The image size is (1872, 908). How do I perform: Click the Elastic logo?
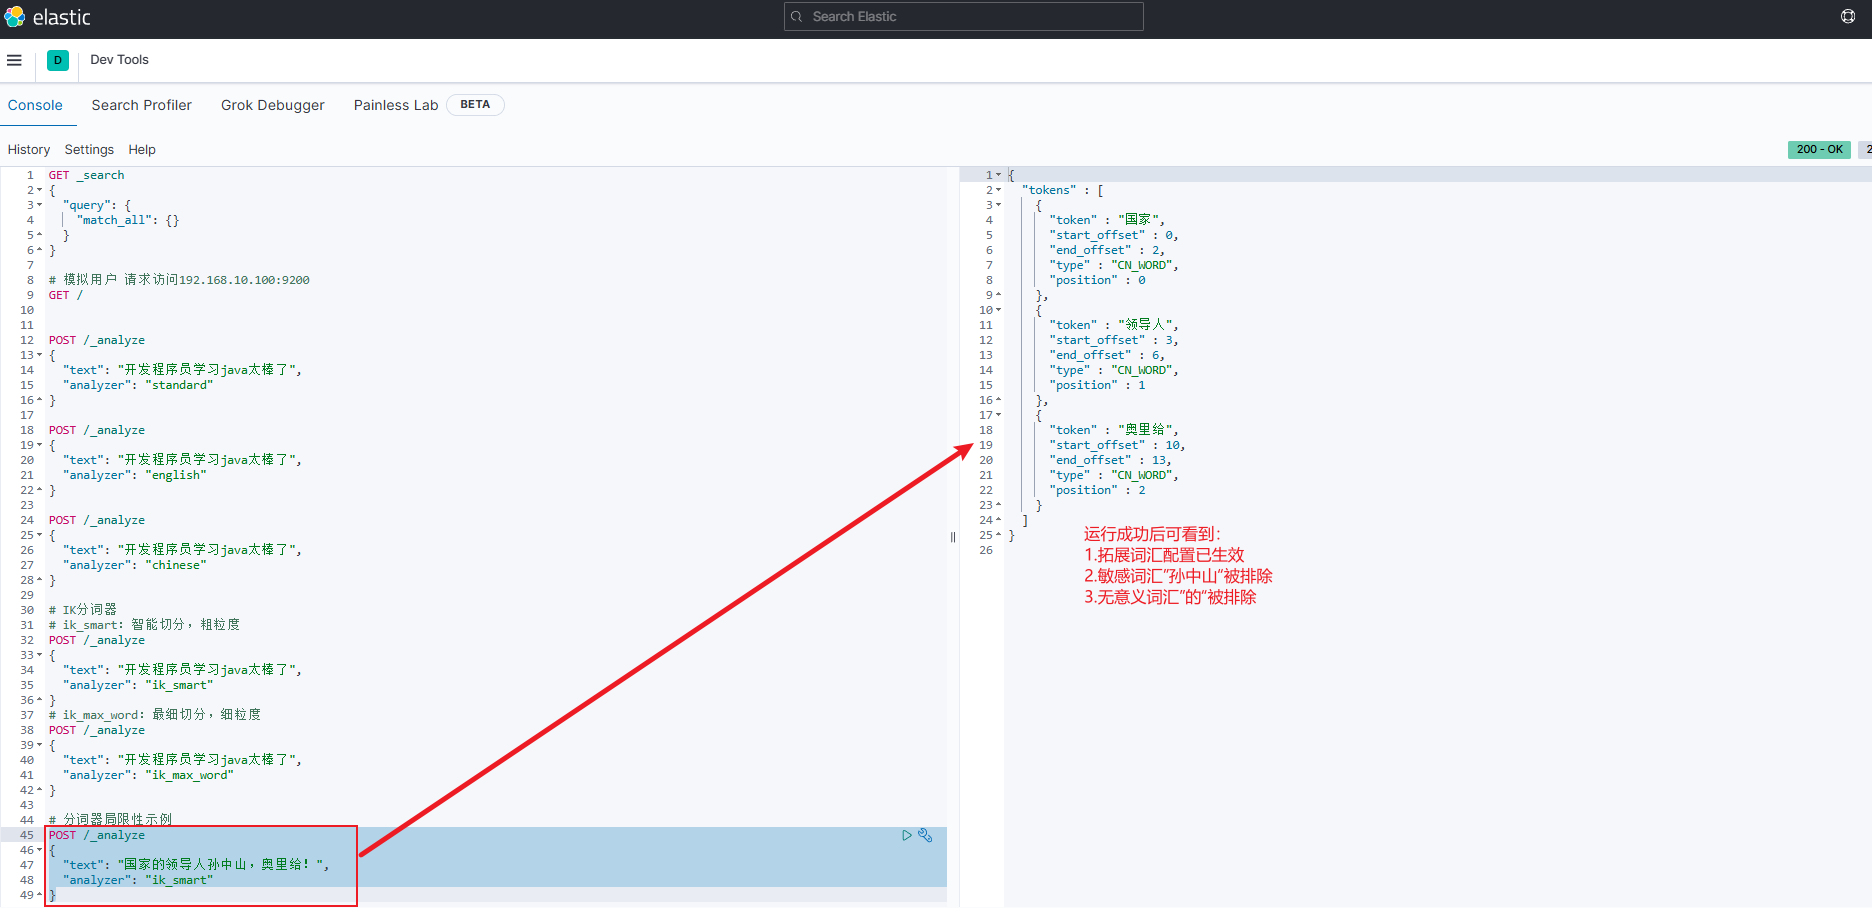47,17
